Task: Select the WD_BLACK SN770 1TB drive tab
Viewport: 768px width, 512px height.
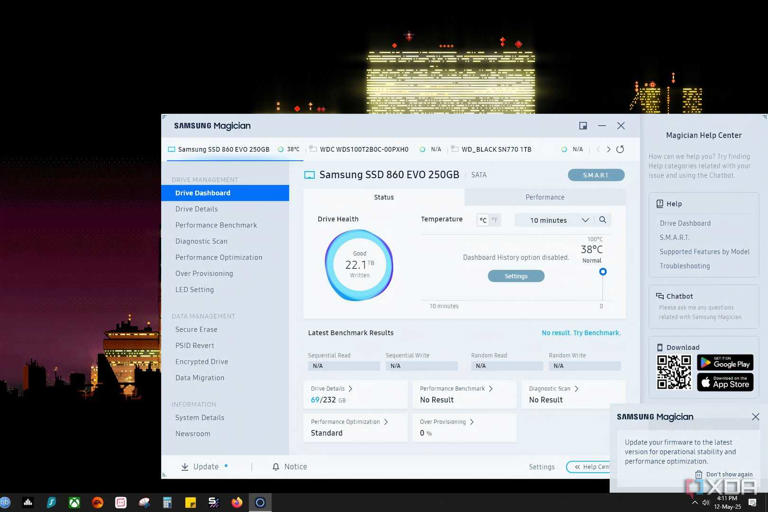Action: click(x=496, y=149)
